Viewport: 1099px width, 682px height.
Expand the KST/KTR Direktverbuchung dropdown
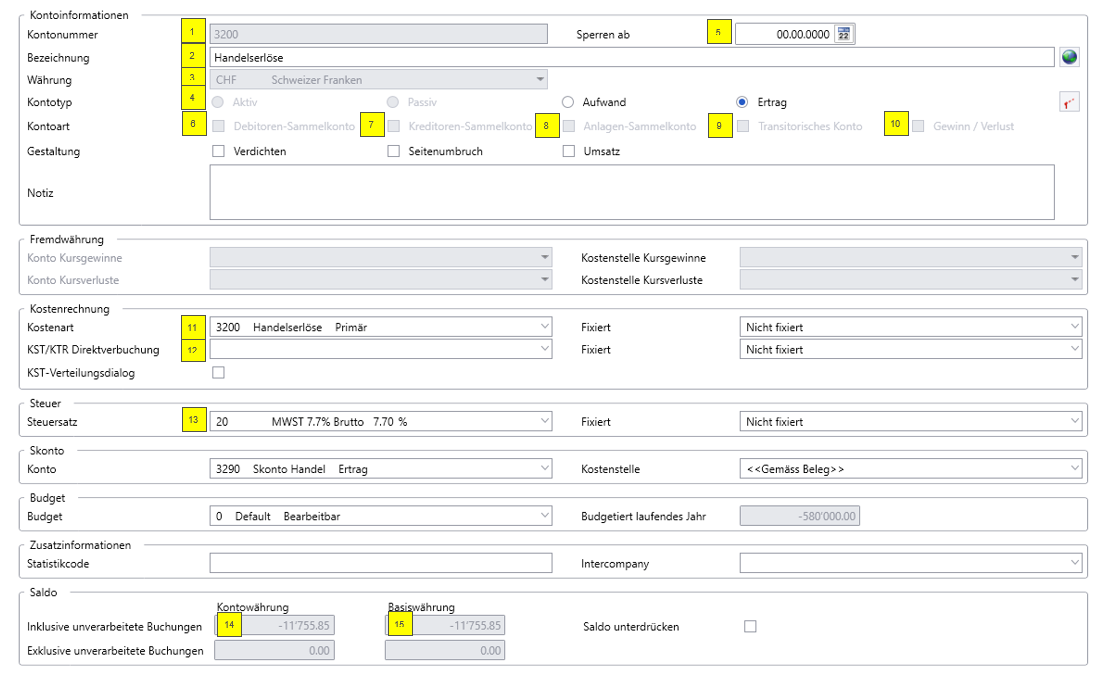pyautogui.click(x=381, y=349)
